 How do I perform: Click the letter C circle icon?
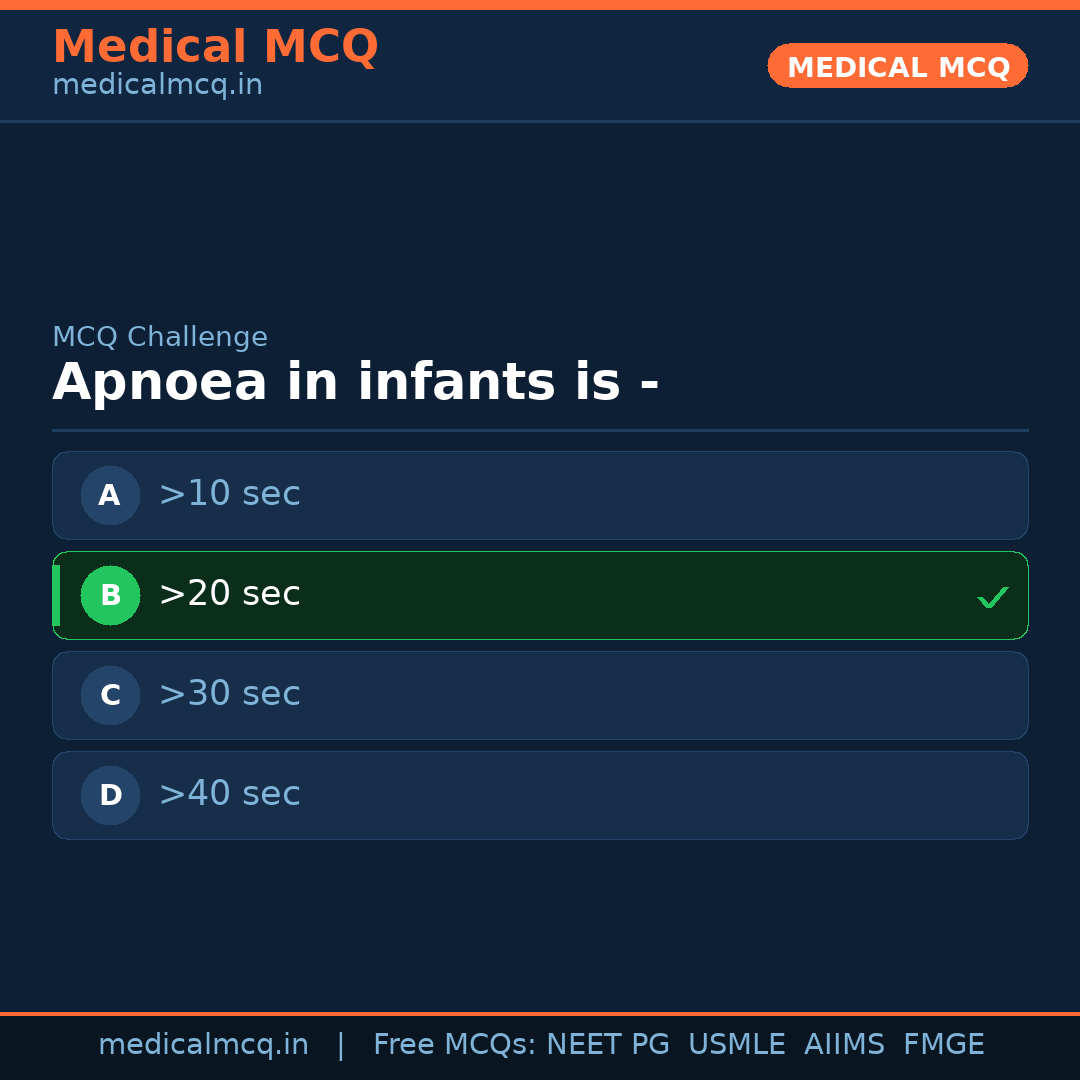pyautogui.click(x=110, y=695)
